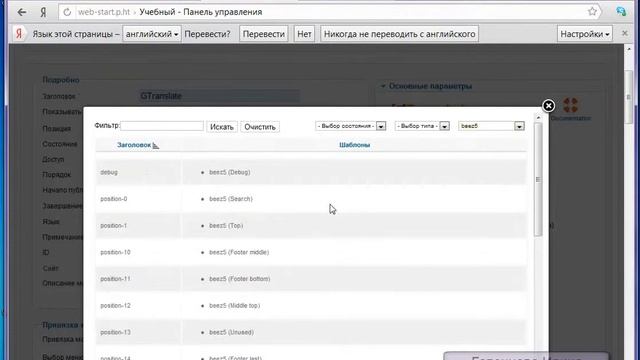Bookmark page with star icon
This screenshot has height=360, width=640.
(x=592, y=11)
